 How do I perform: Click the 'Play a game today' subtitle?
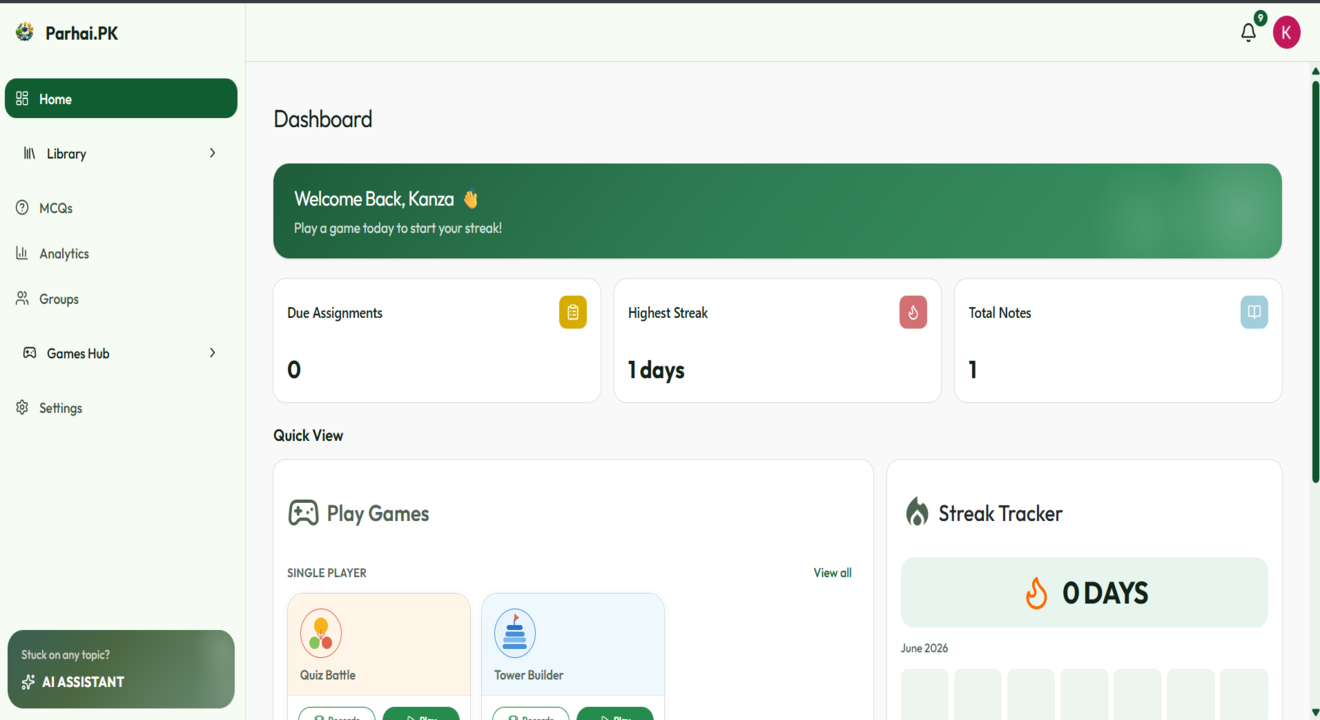pos(398,228)
